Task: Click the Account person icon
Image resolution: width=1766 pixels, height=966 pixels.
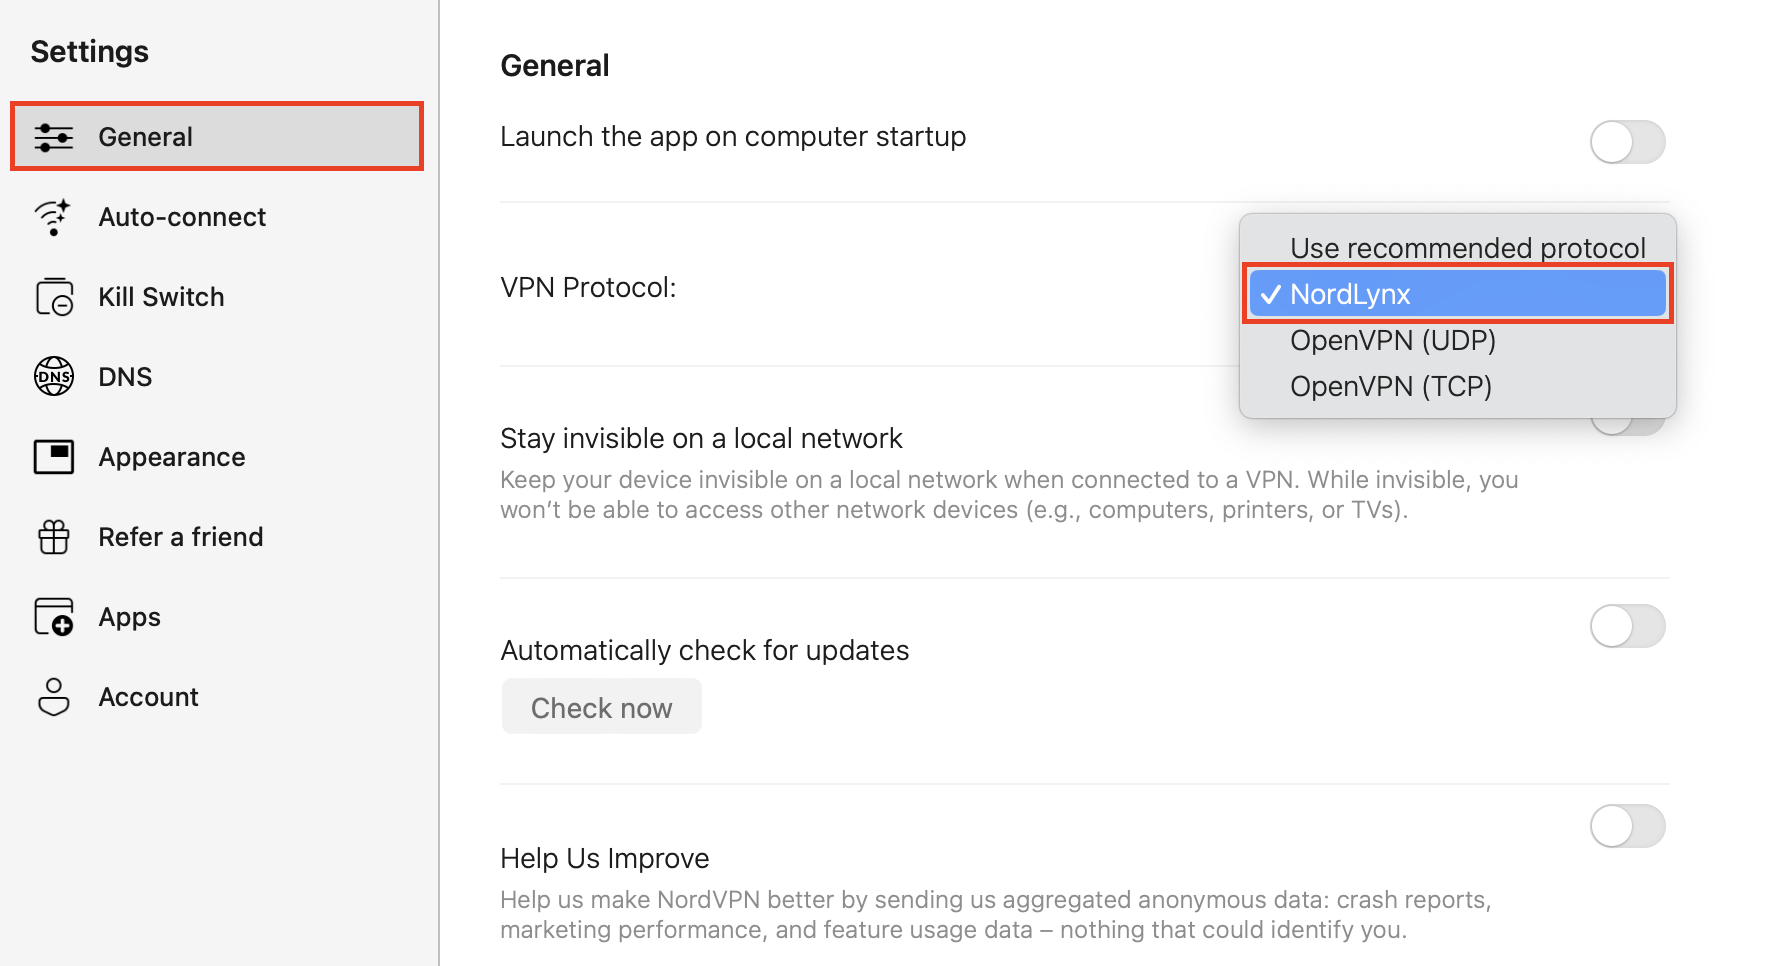Action: pos(54,697)
